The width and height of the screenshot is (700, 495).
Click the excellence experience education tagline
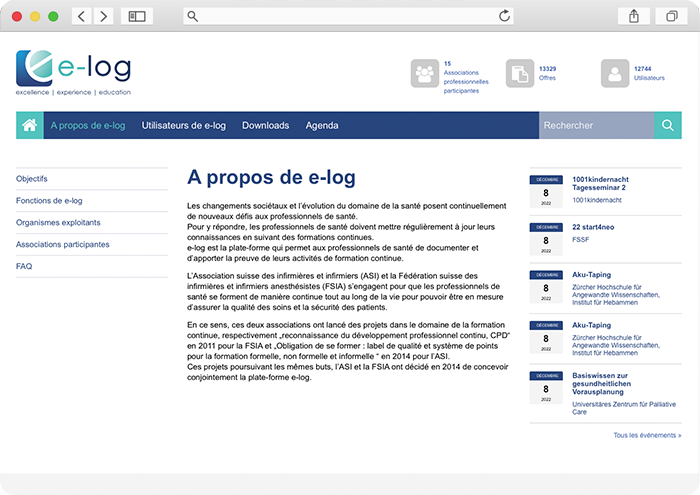tap(73, 92)
